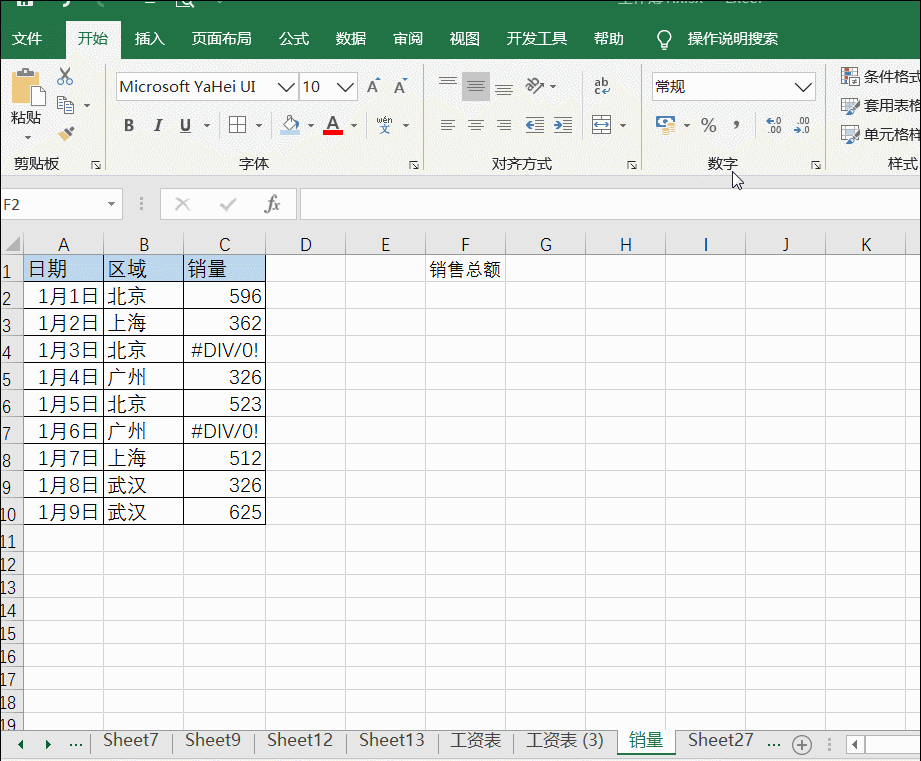Screen dimensions: 921x761
Task: Open the number format dropdown 常规
Action: click(x=802, y=87)
